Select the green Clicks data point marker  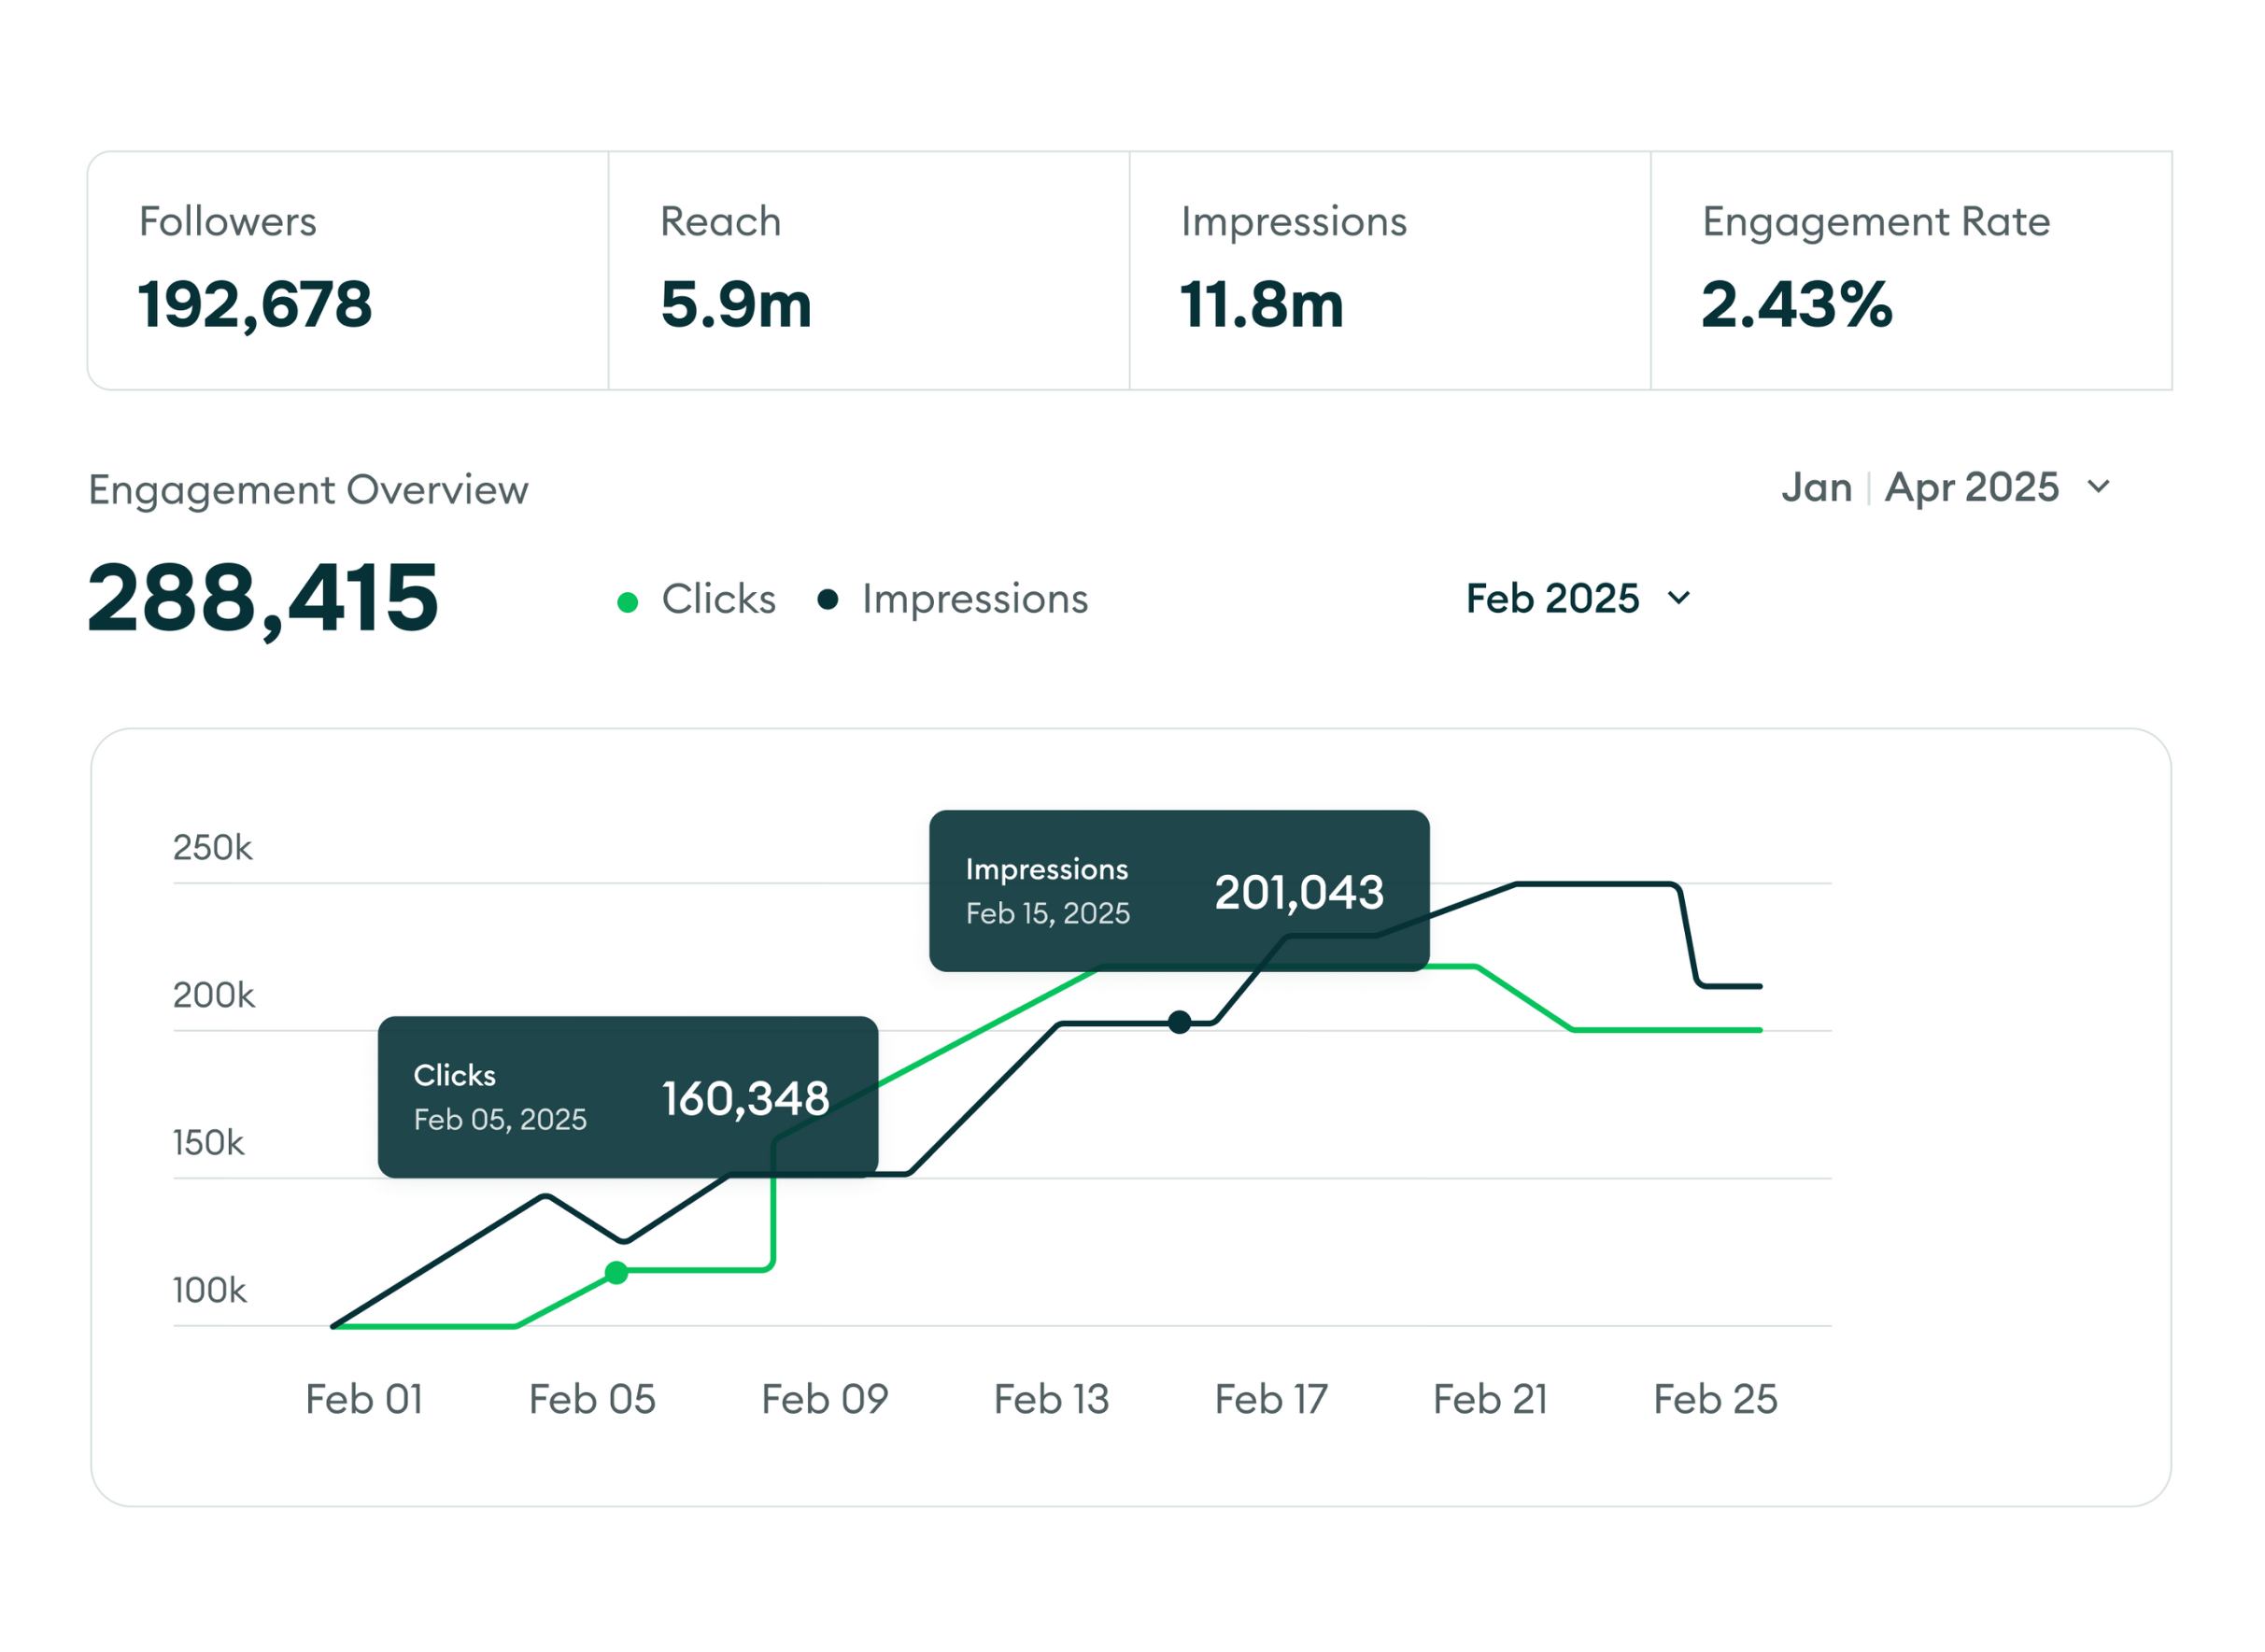click(617, 1273)
